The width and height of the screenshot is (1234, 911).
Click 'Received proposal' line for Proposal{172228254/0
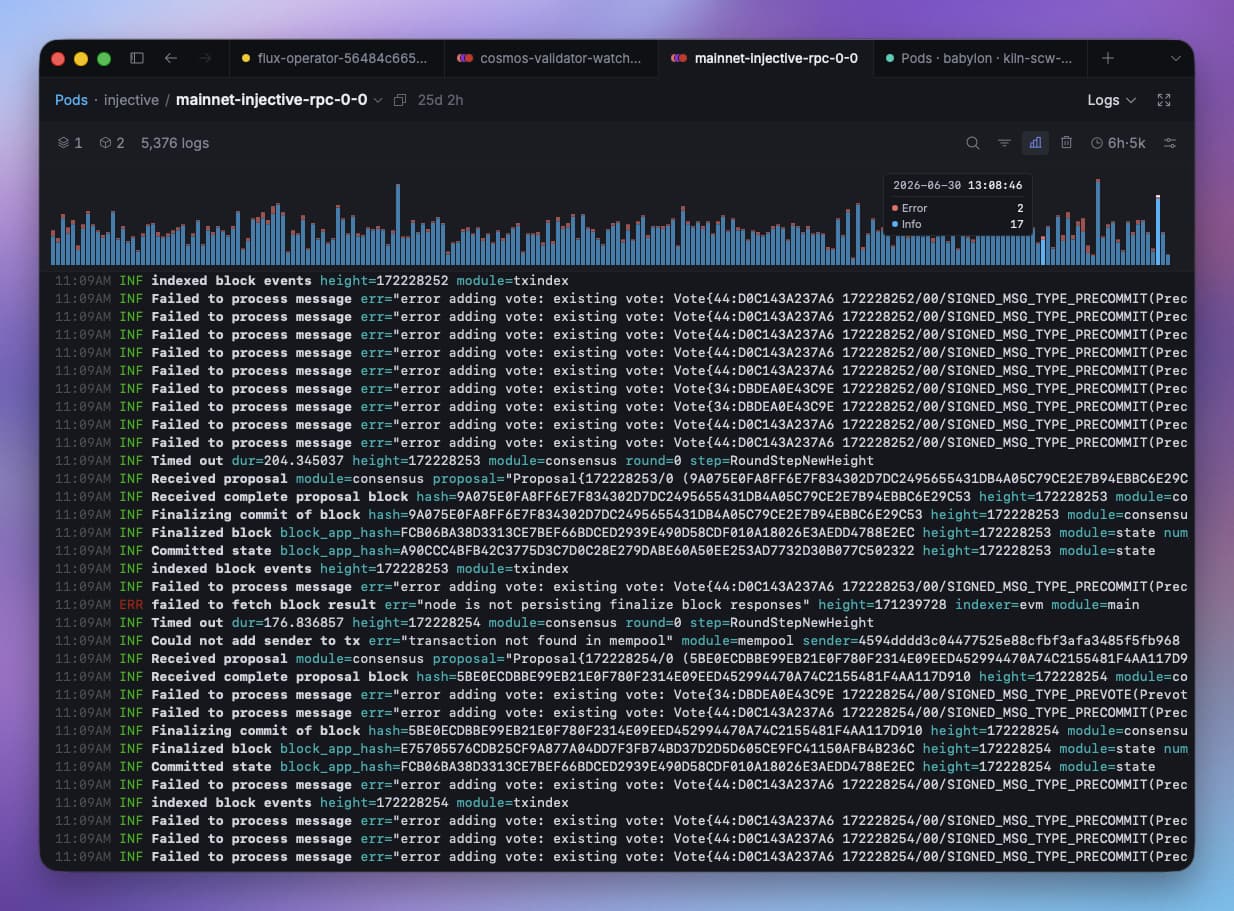tap(621, 659)
